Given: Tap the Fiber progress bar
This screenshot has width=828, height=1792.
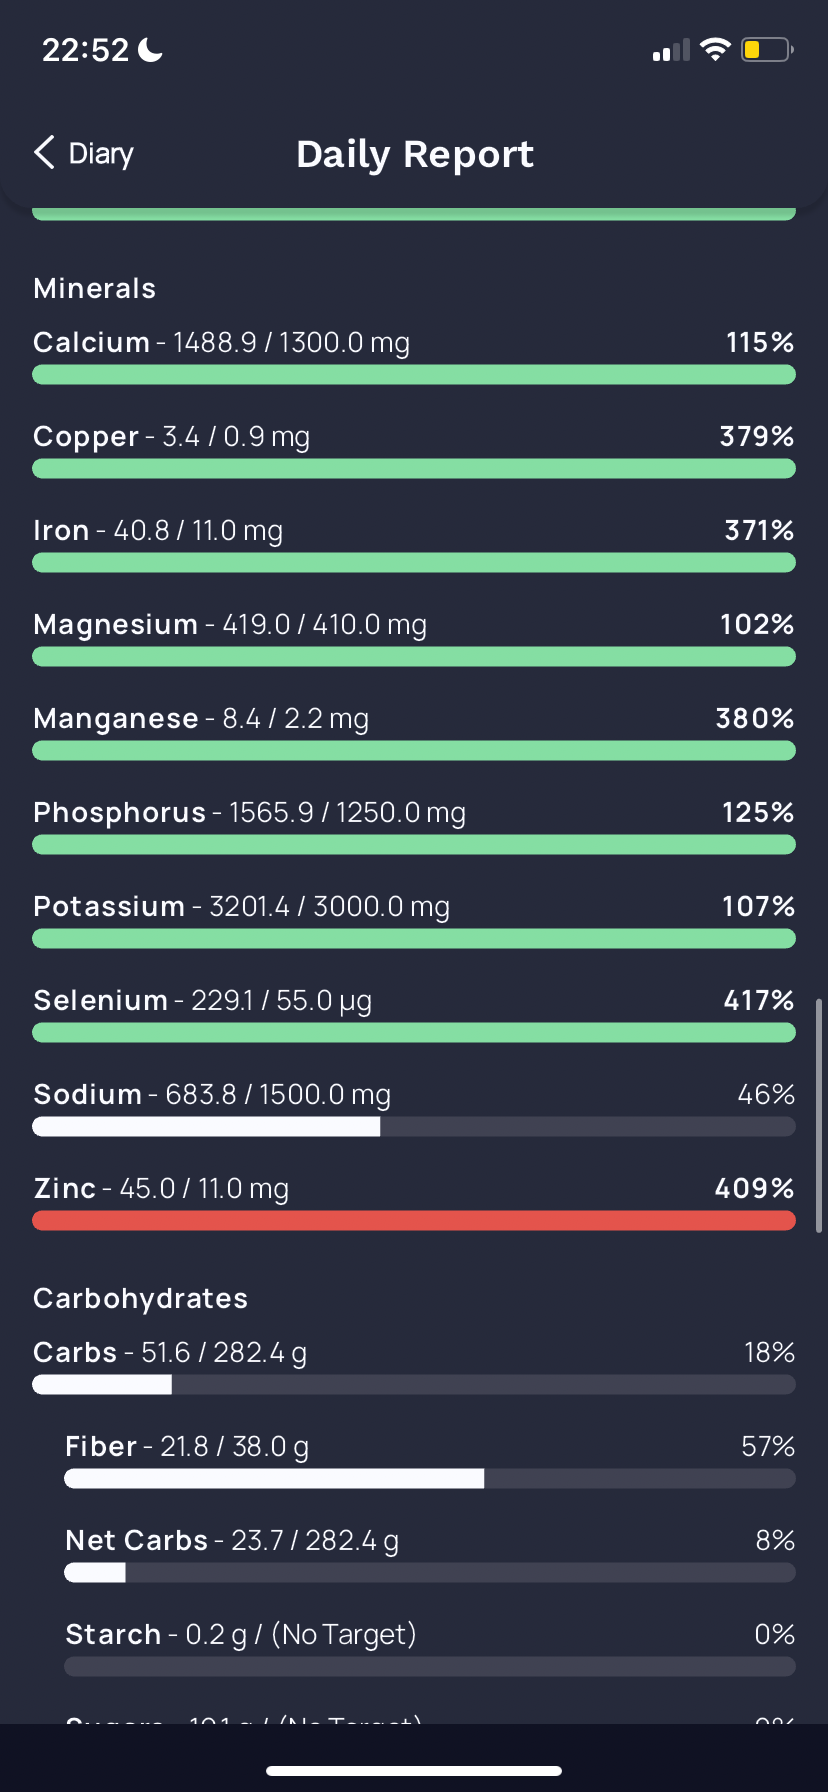Looking at the screenshot, I should coord(429,1479).
